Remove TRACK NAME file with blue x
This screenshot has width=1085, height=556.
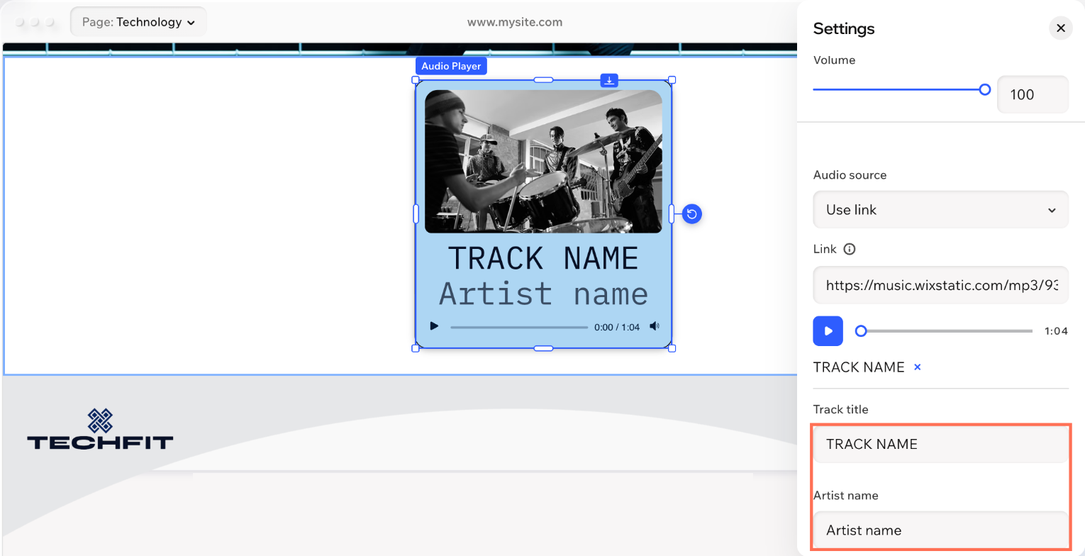(x=918, y=367)
